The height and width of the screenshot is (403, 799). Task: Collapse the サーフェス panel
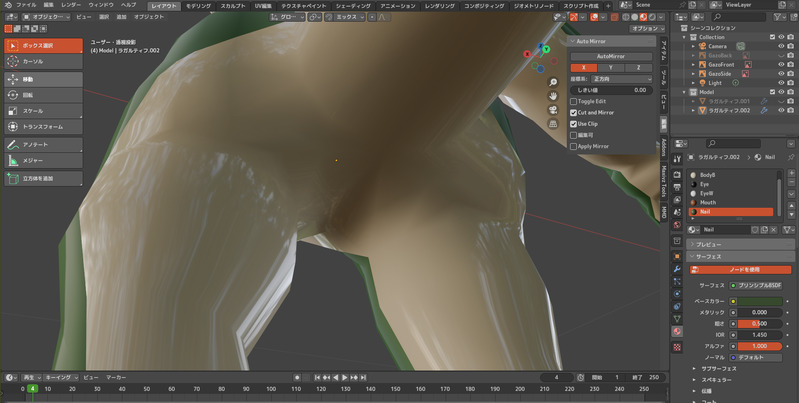click(740, 257)
